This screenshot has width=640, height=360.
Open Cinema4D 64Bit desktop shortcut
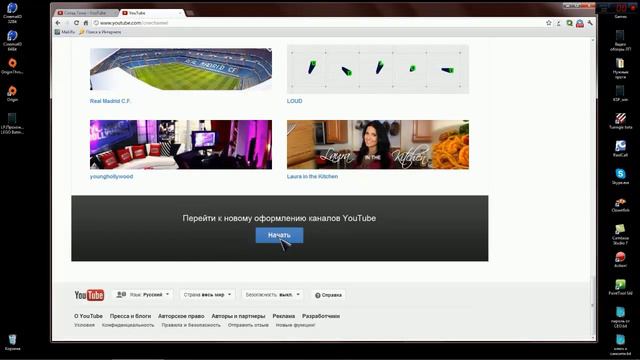pyautogui.click(x=12, y=40)
